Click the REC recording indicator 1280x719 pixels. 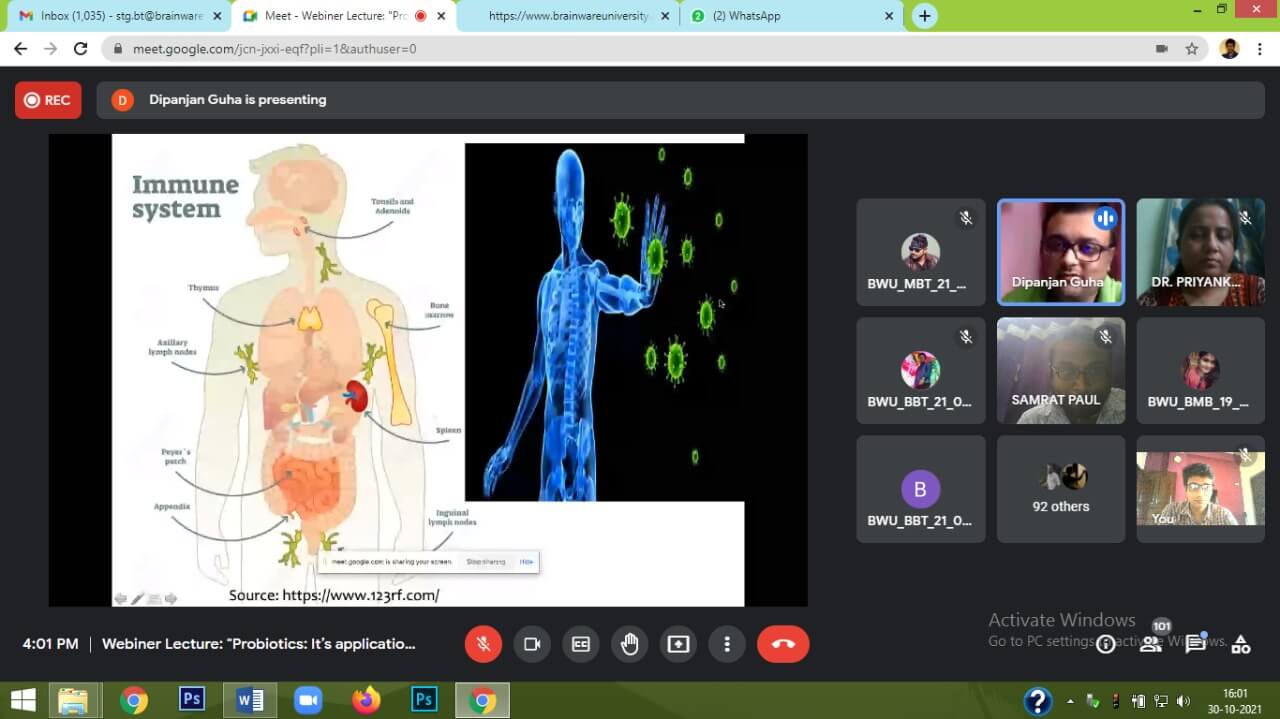point(48,100)
